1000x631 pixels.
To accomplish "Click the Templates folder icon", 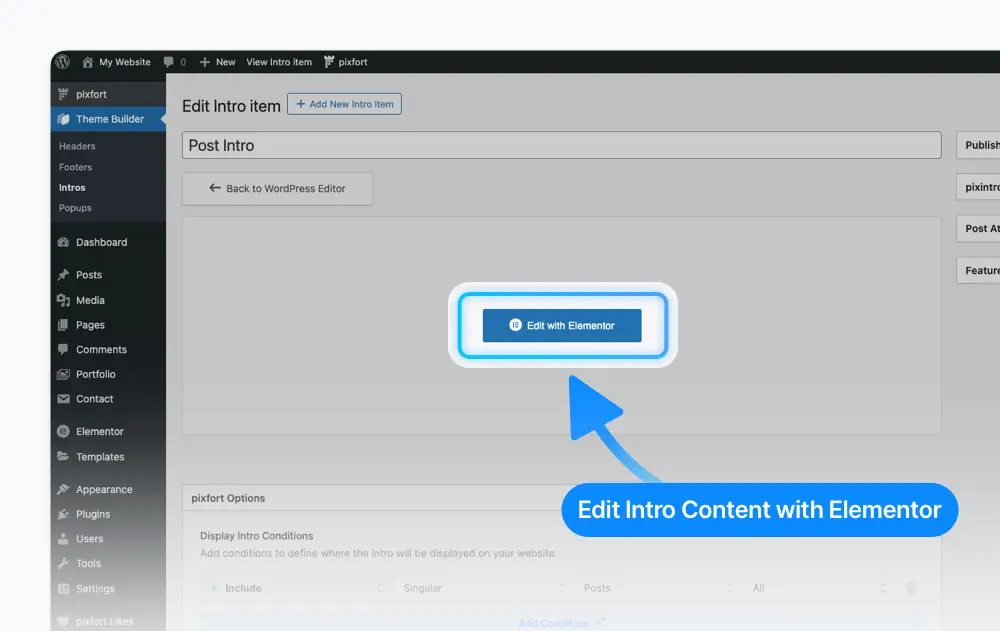I will [x=63, y=456].
